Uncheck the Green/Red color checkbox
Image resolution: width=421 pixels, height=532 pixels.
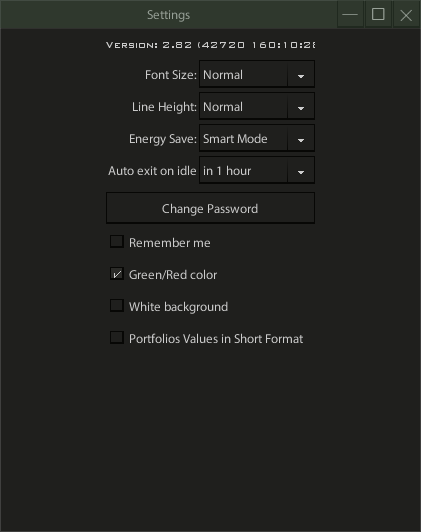click(x=117, y=273)
